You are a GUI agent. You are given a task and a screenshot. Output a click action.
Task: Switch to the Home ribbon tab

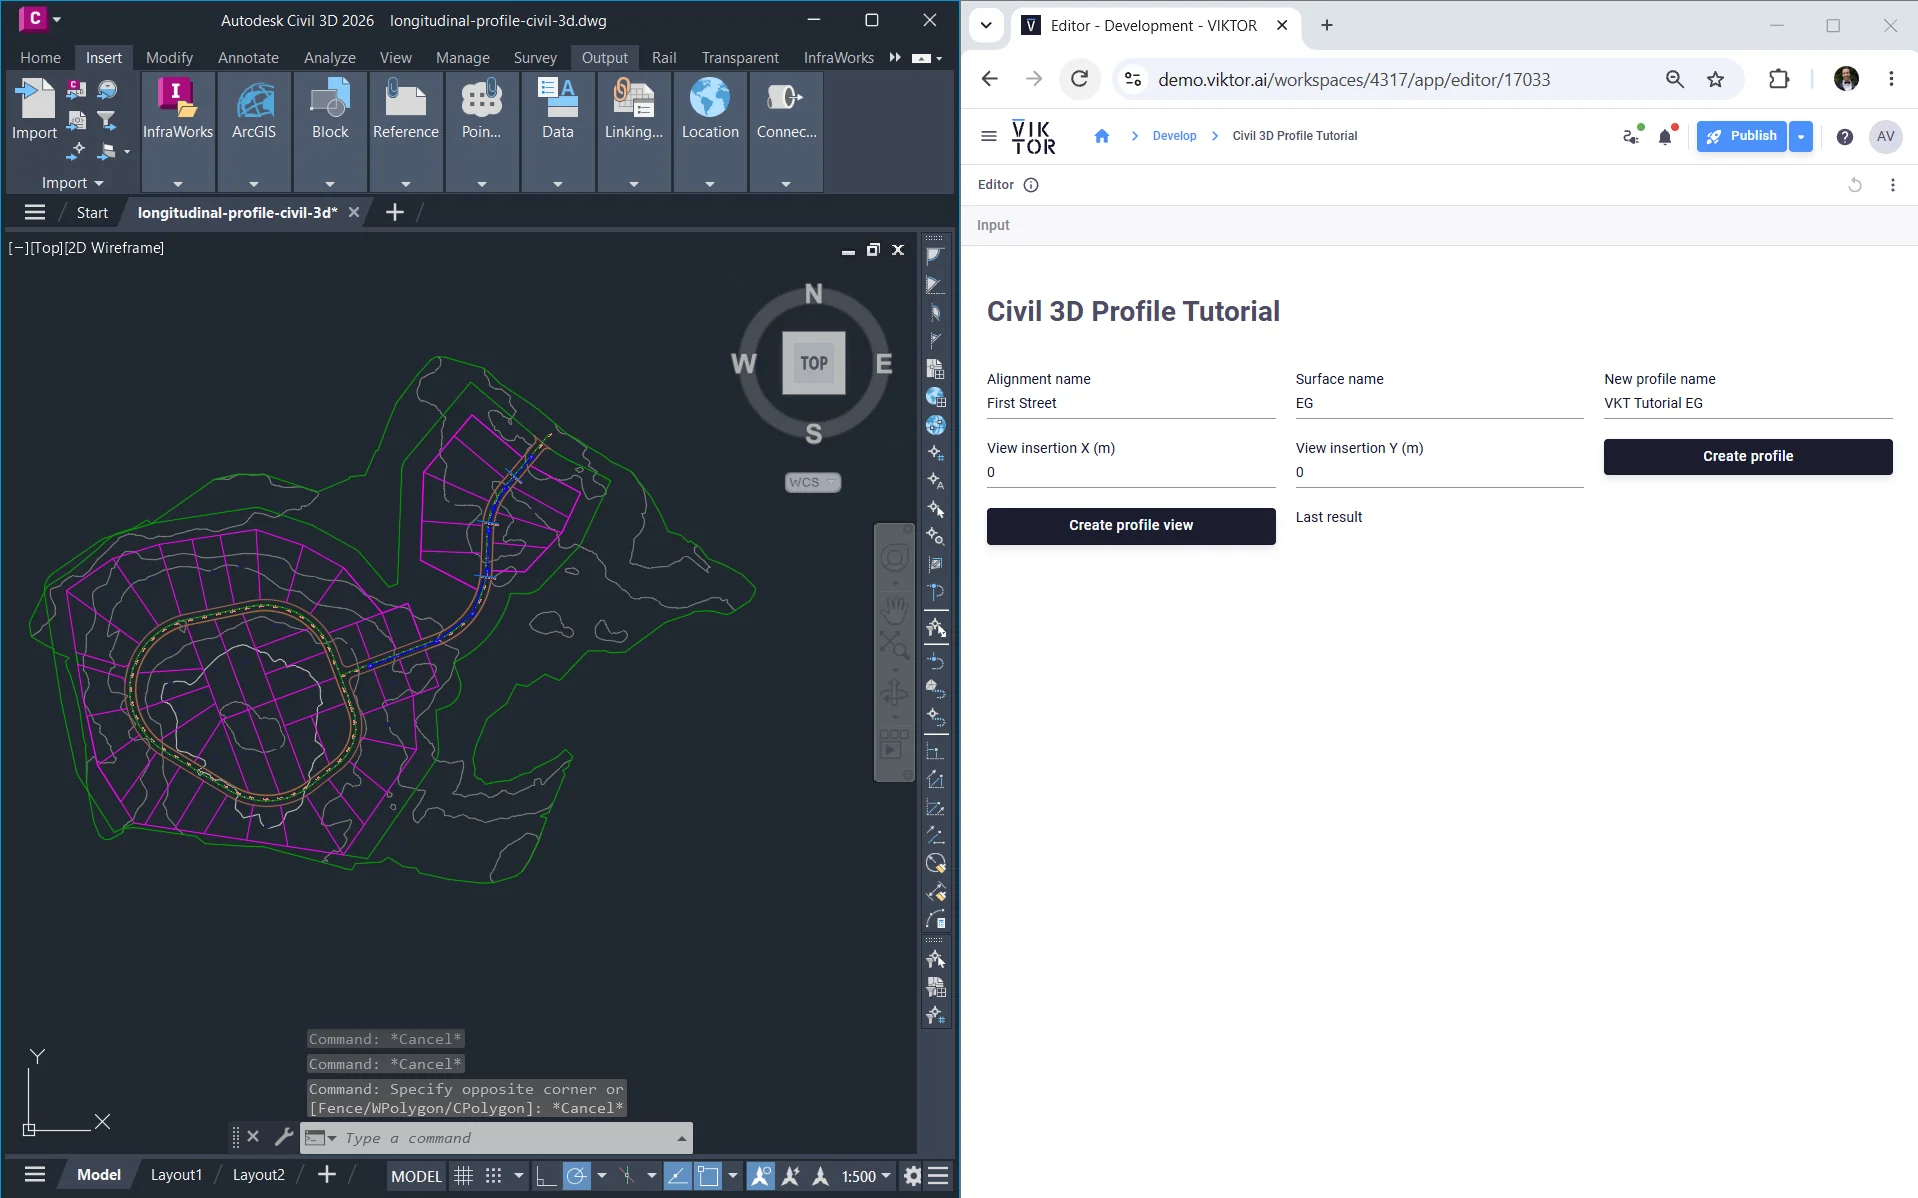[x=40, y=58]
